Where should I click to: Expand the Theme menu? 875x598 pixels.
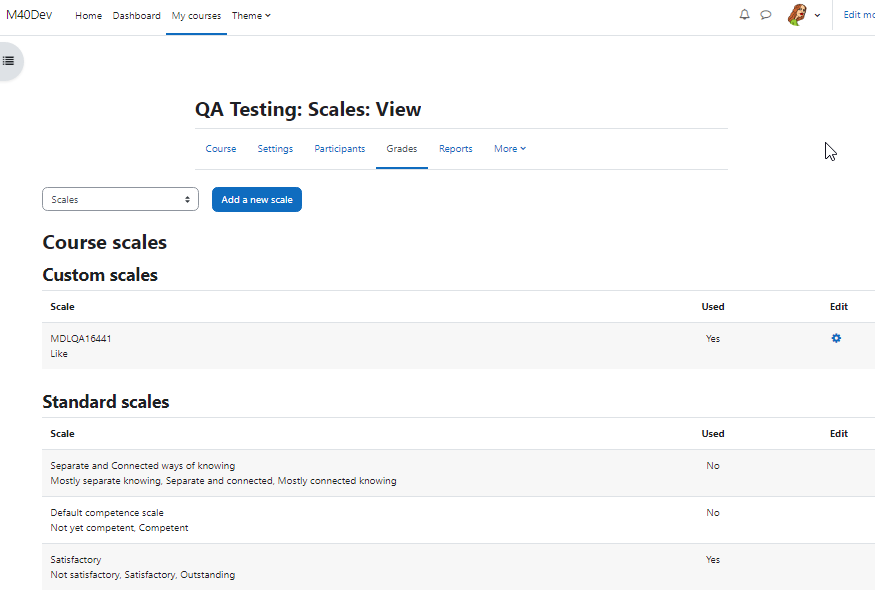click(x=251, y=16)
